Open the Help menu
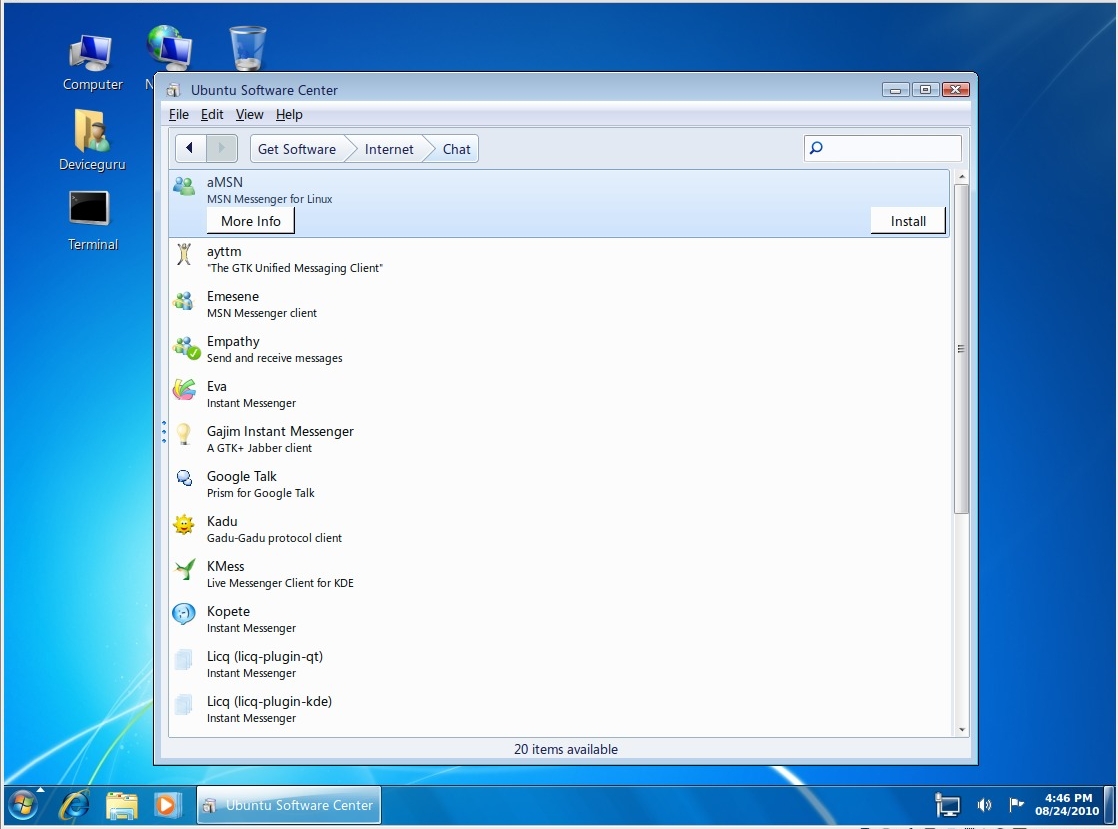The width and height of the screenshot is (1118, 829). pyautogui.click(x=289, y=114)
